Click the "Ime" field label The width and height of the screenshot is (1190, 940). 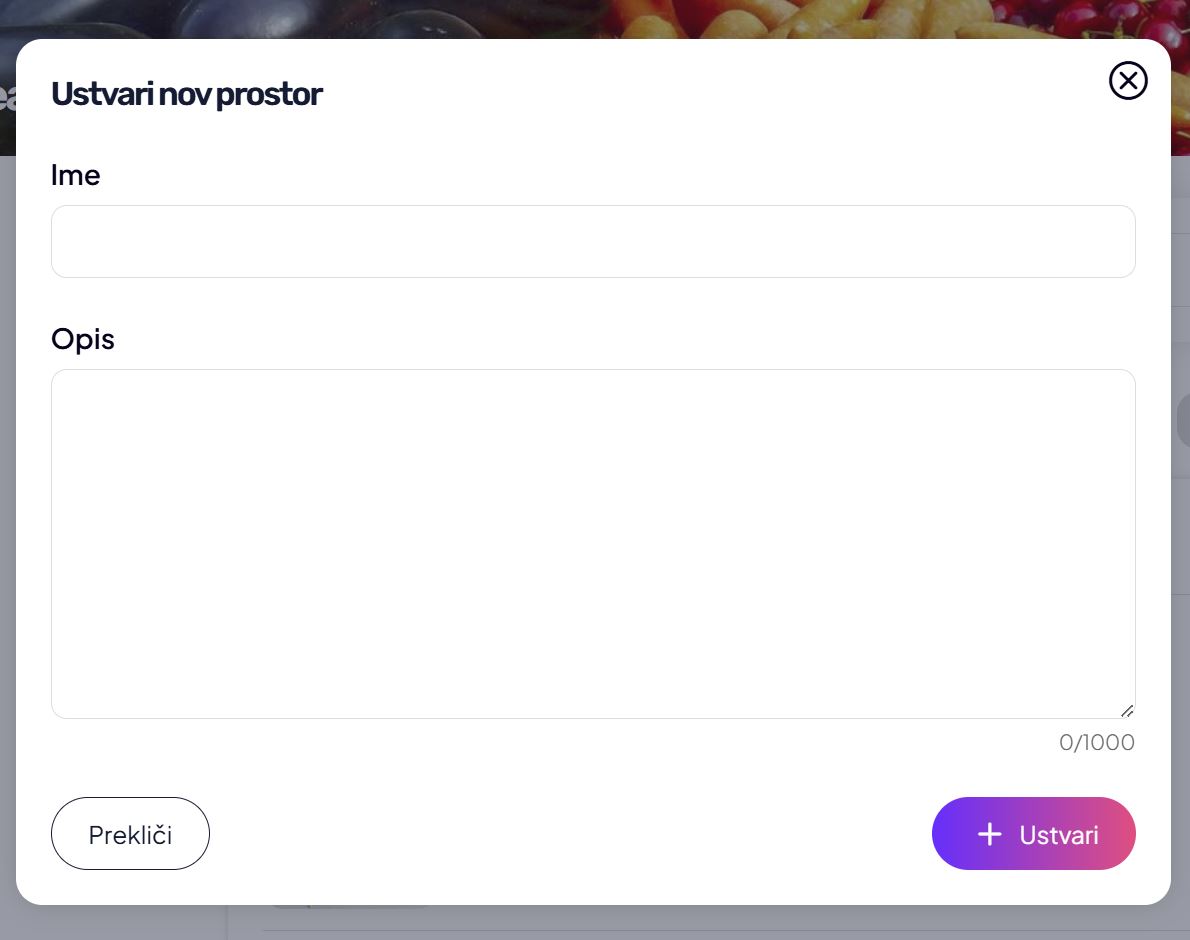click(76, 176)
